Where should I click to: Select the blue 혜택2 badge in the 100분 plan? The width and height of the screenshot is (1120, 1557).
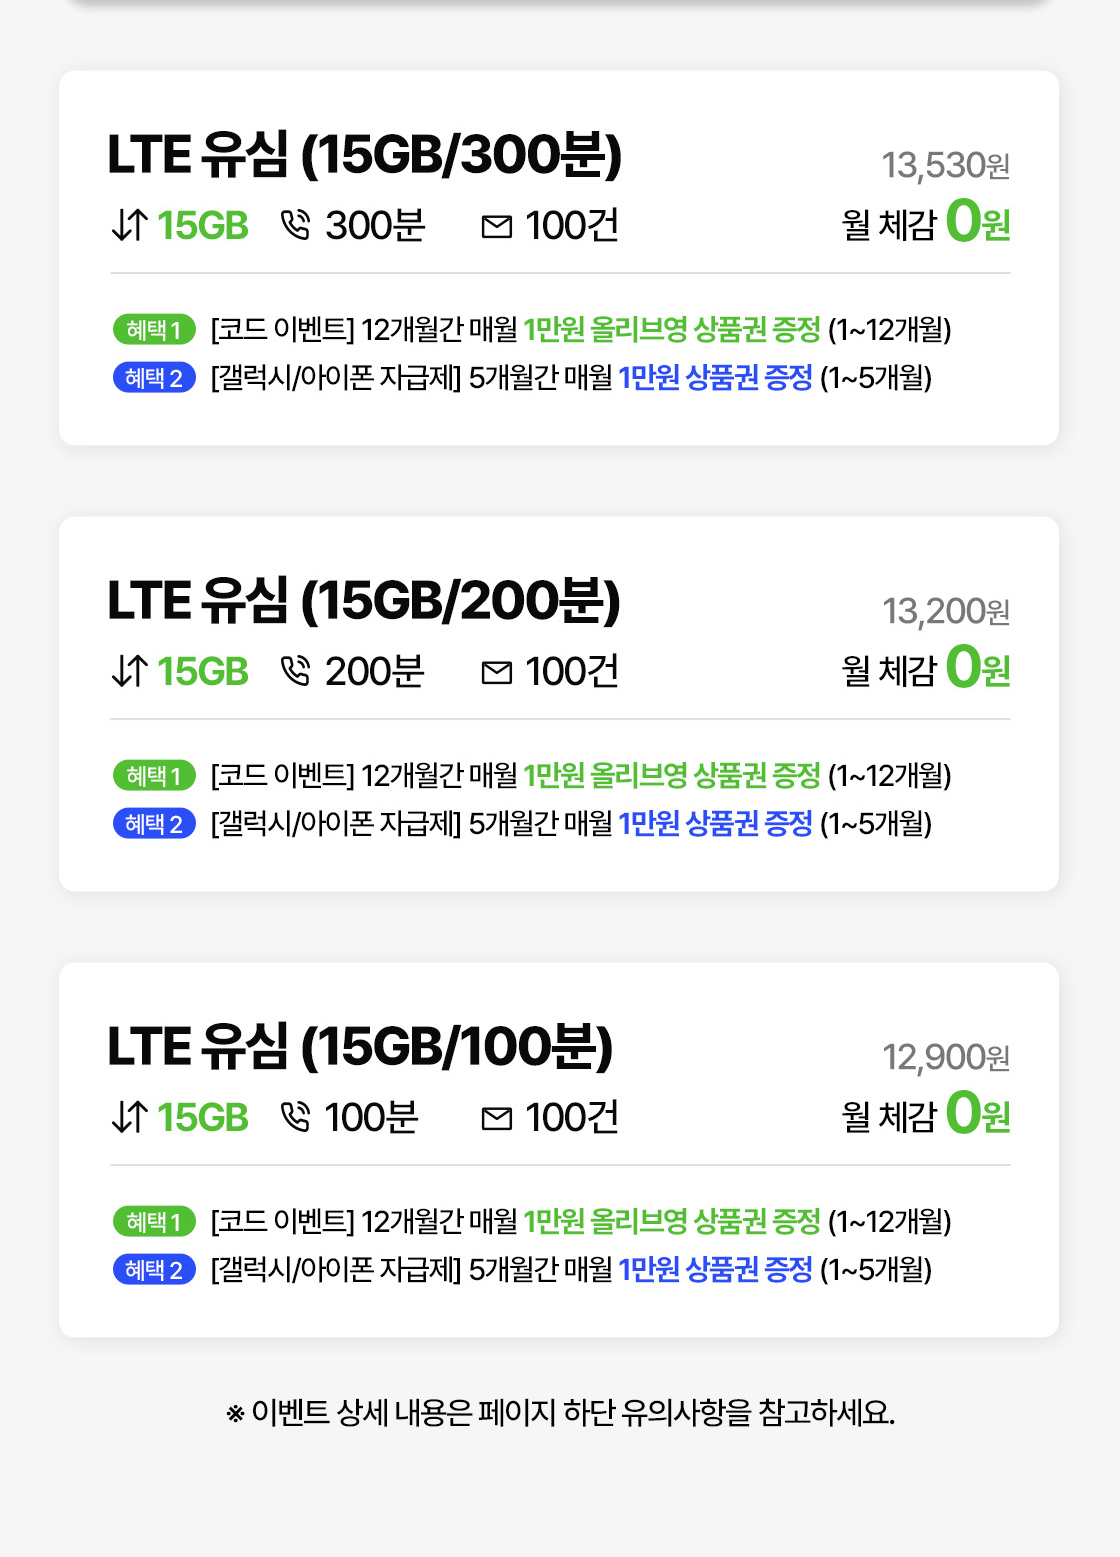tap(154, 1270)
